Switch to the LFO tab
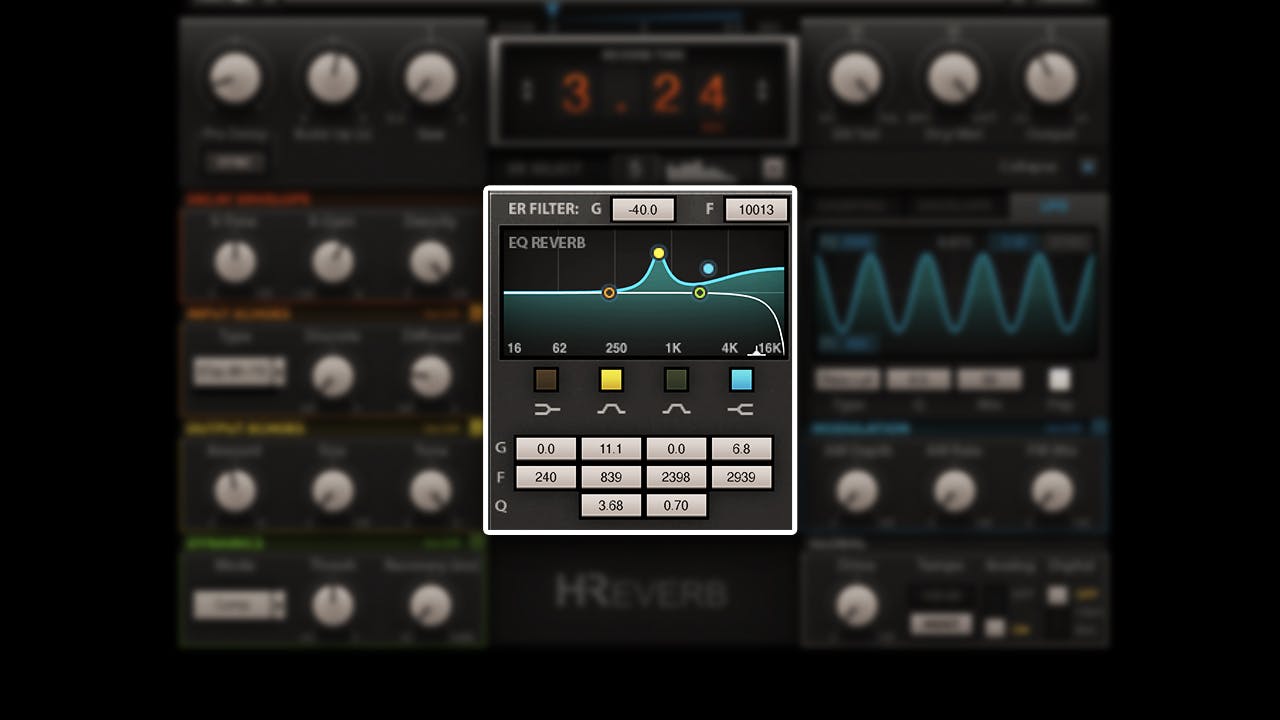 (1054, 206)
